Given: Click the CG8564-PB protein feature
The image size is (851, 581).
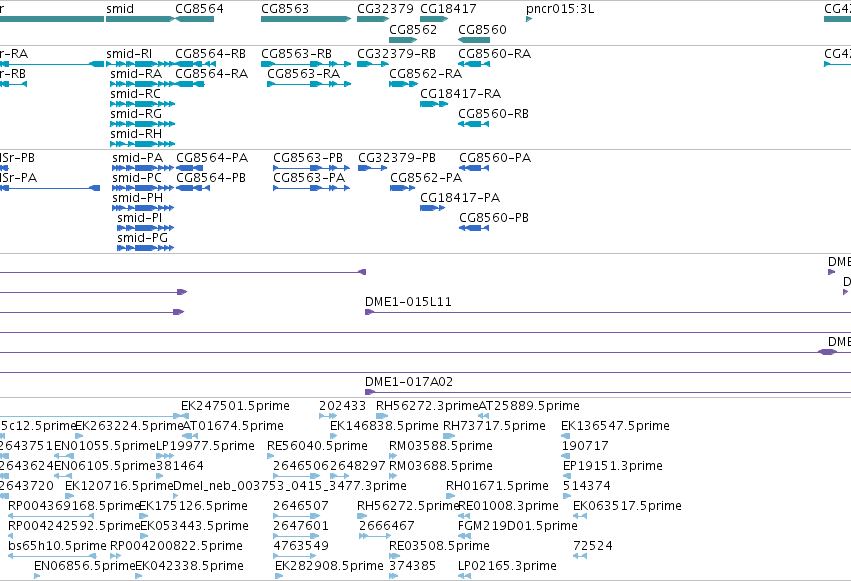Looking at the screenshot, I should [193, 188].
